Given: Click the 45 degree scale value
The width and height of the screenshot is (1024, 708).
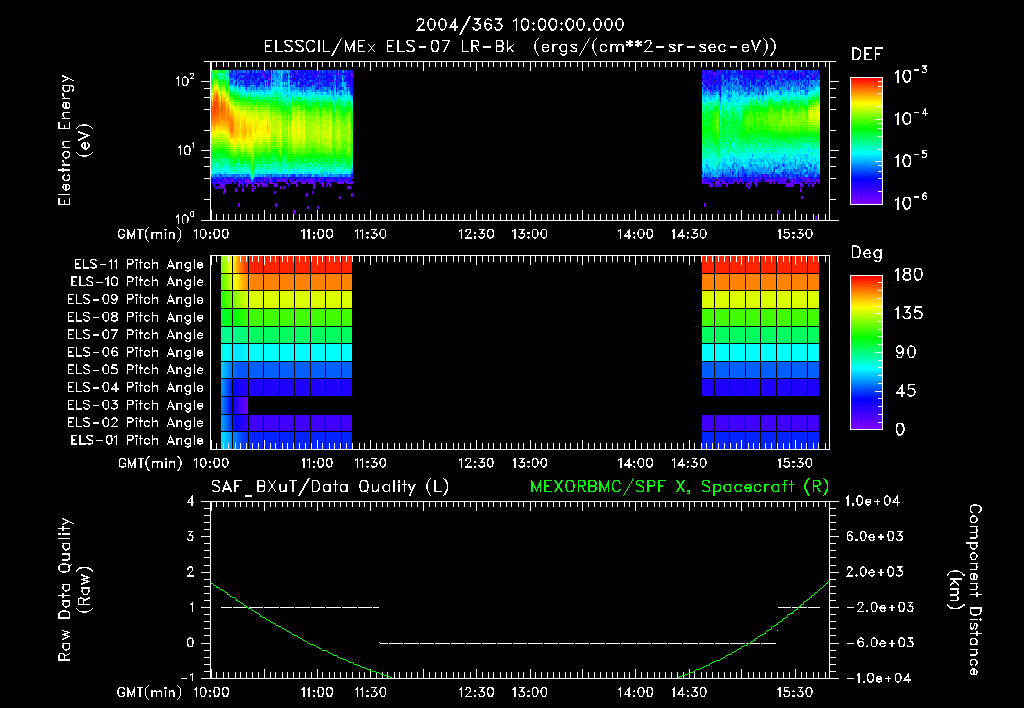Looking at the screenshot, I should click(905, 391).
